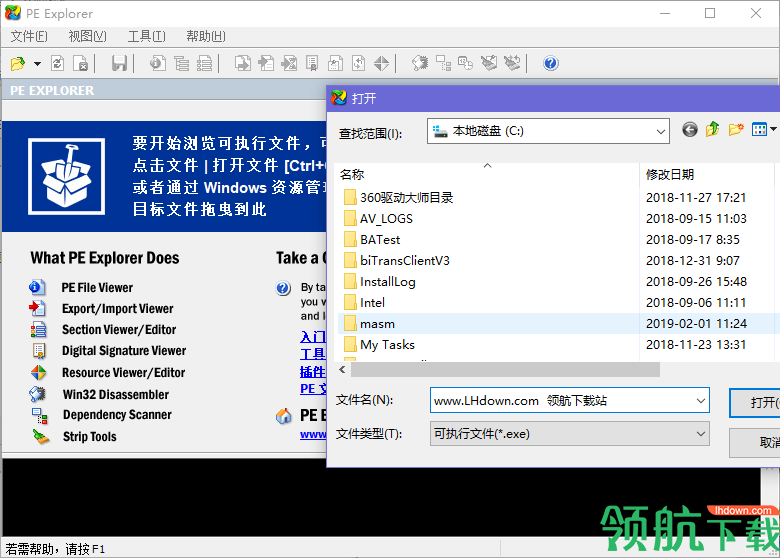Click Strip Debug Information broom toolbar icon

pos(512,63)
